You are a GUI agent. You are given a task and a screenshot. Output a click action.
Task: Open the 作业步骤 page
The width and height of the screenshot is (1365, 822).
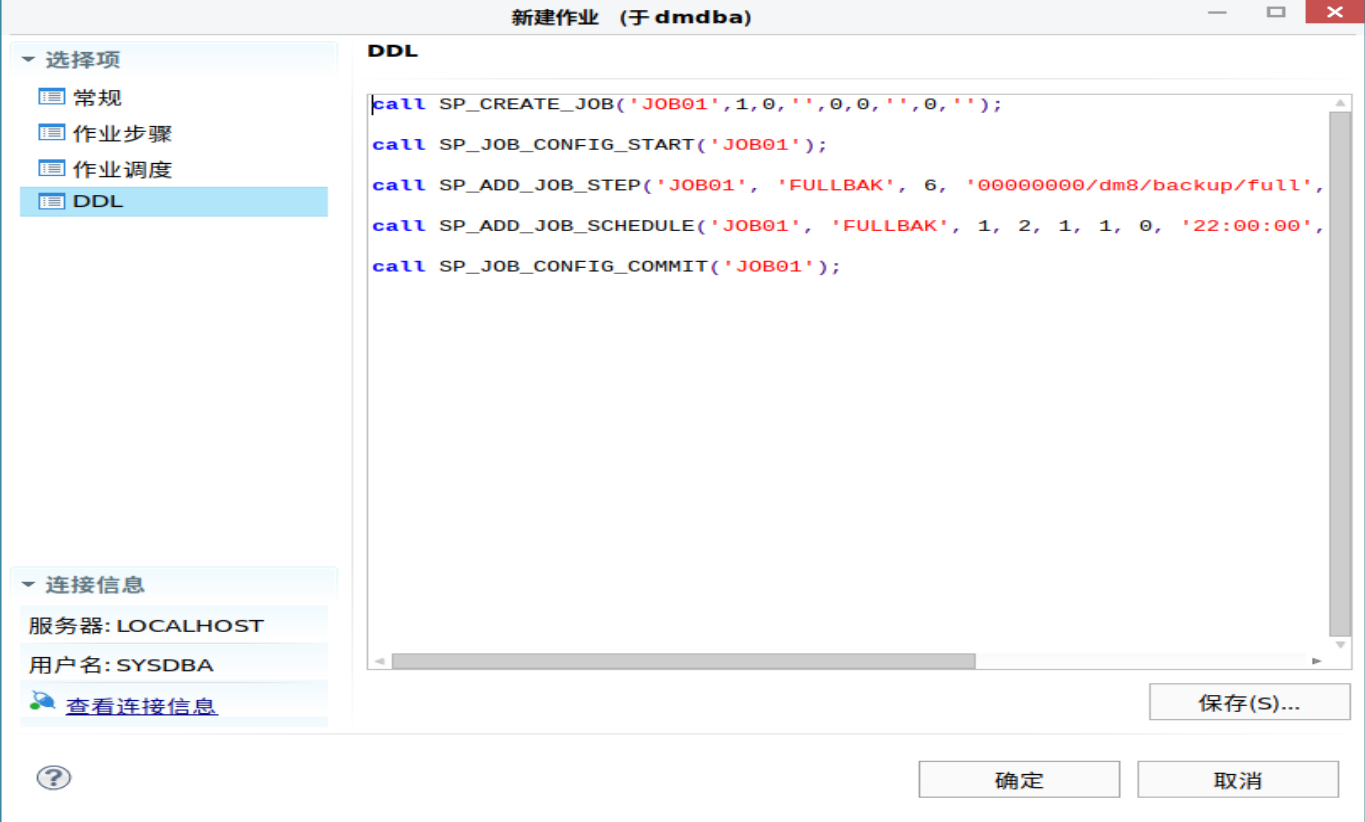coord(122,133)
